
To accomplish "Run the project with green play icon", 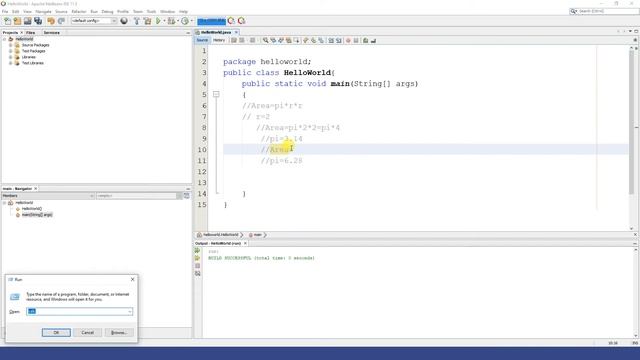I will point(158,21).
